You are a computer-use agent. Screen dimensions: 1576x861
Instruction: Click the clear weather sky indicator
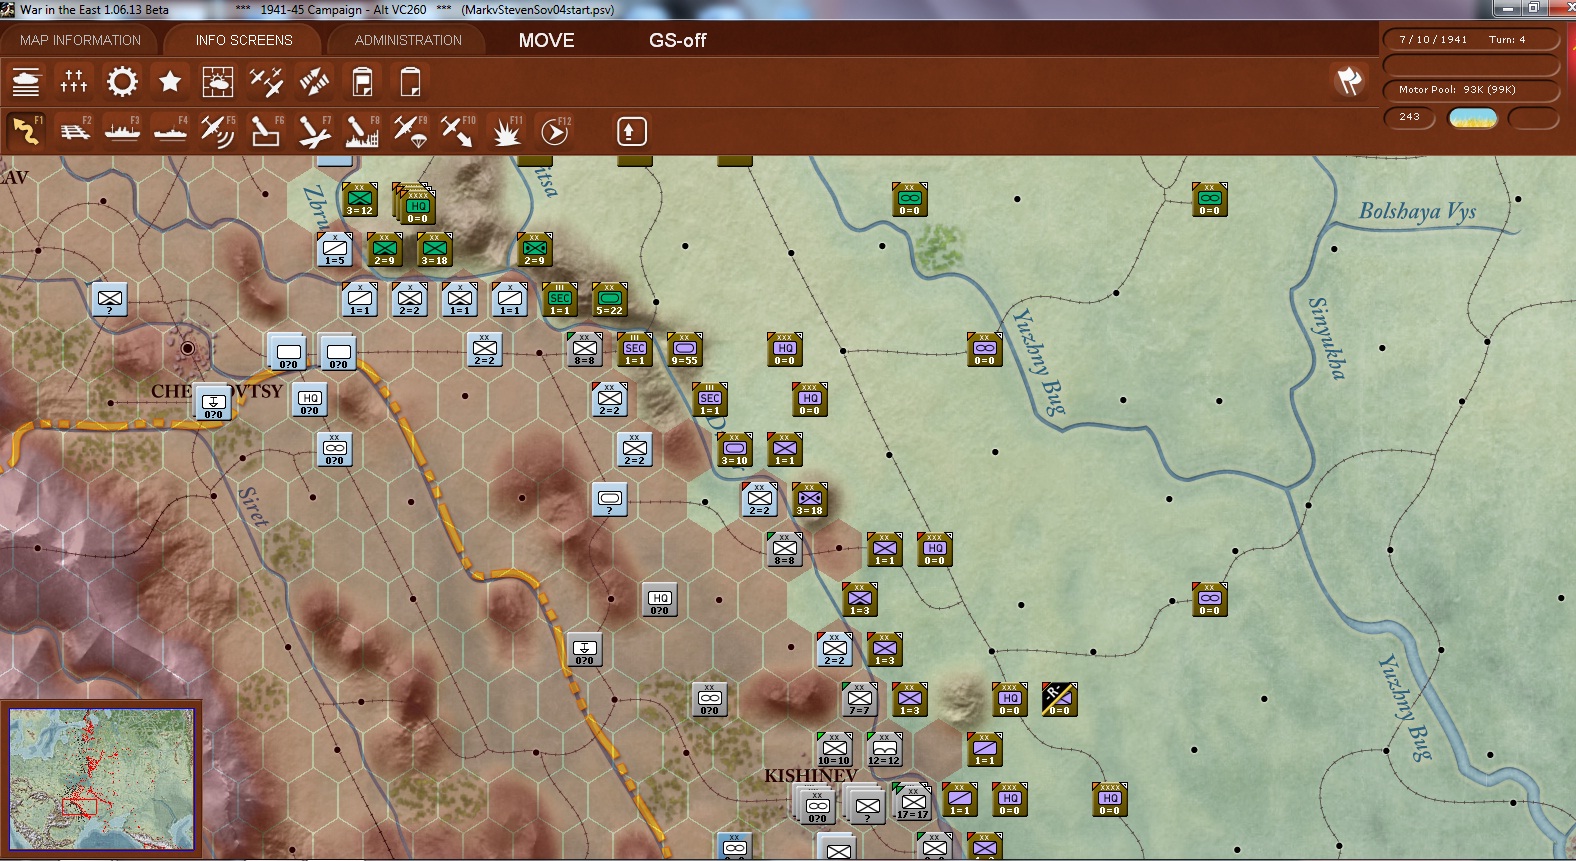pyautogui.click(x=1473, y=118)
